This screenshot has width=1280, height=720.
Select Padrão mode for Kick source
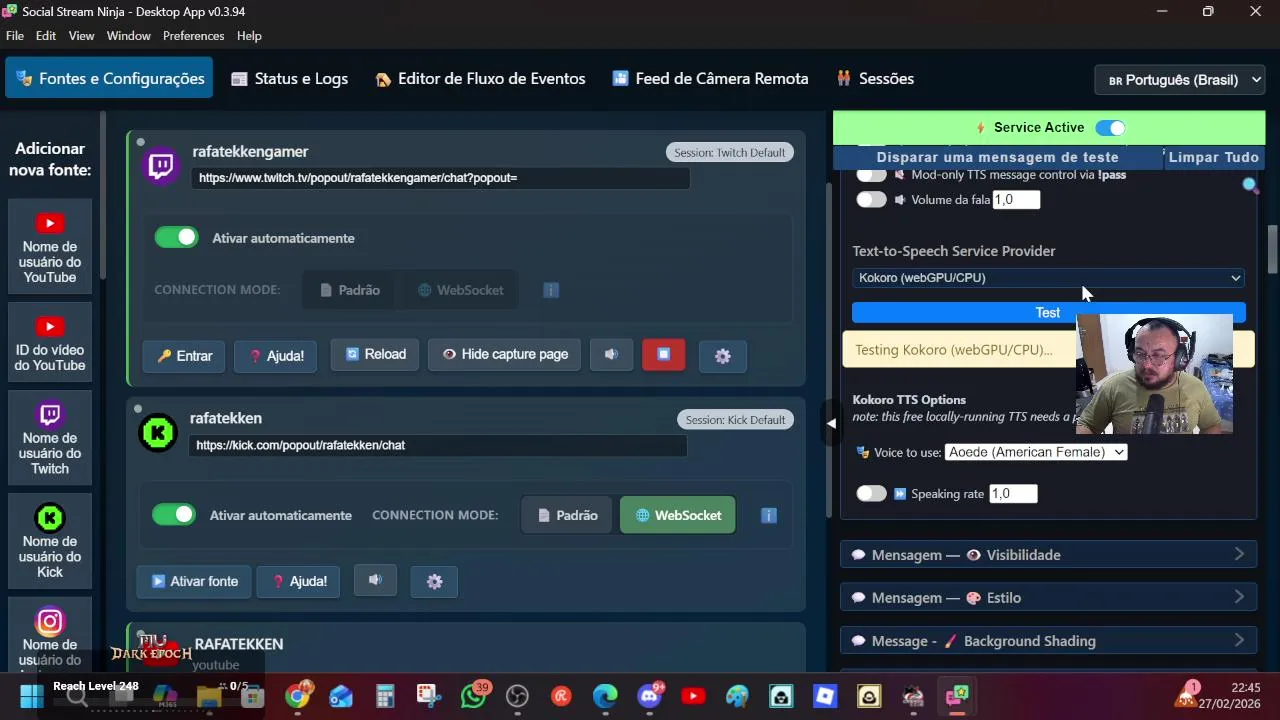point(567,515)
